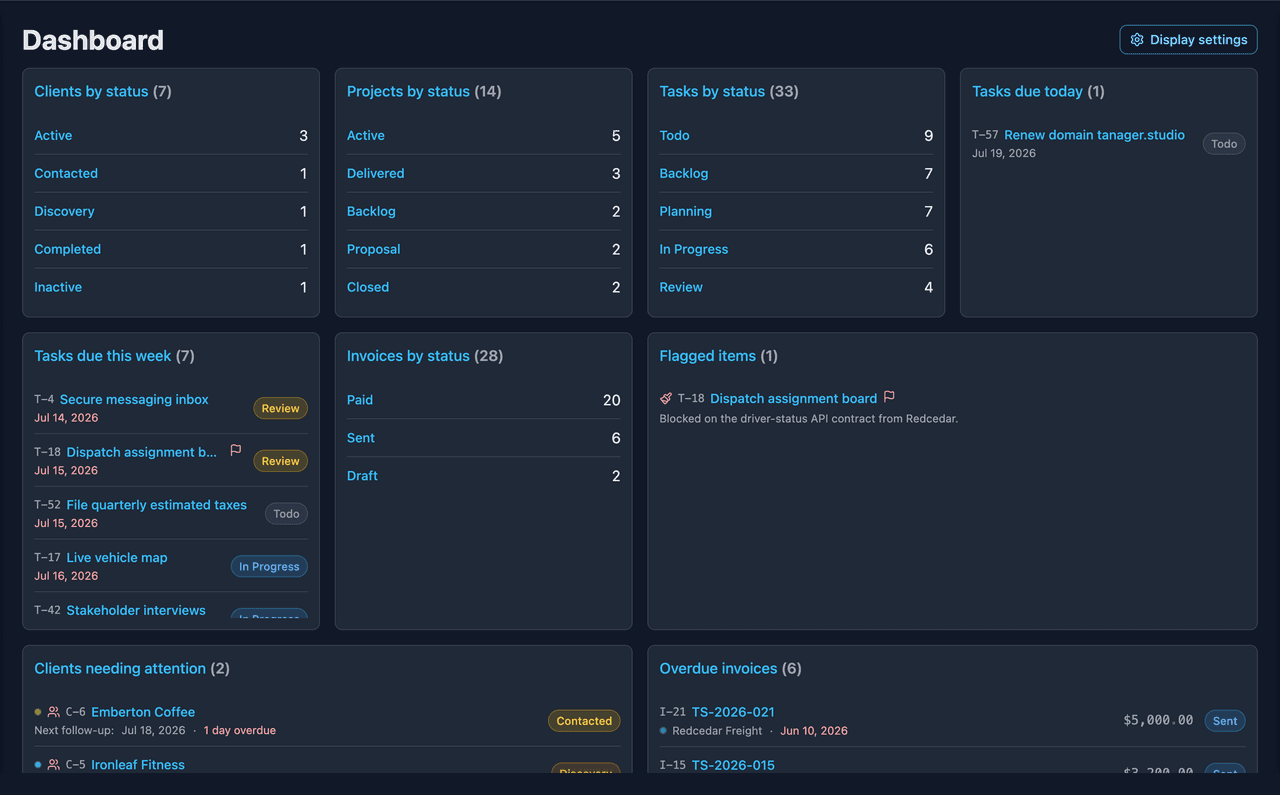Click the Sent badge on invoice TS-2026-021
Screen dimensions: 1280x795
[1225, 721]
